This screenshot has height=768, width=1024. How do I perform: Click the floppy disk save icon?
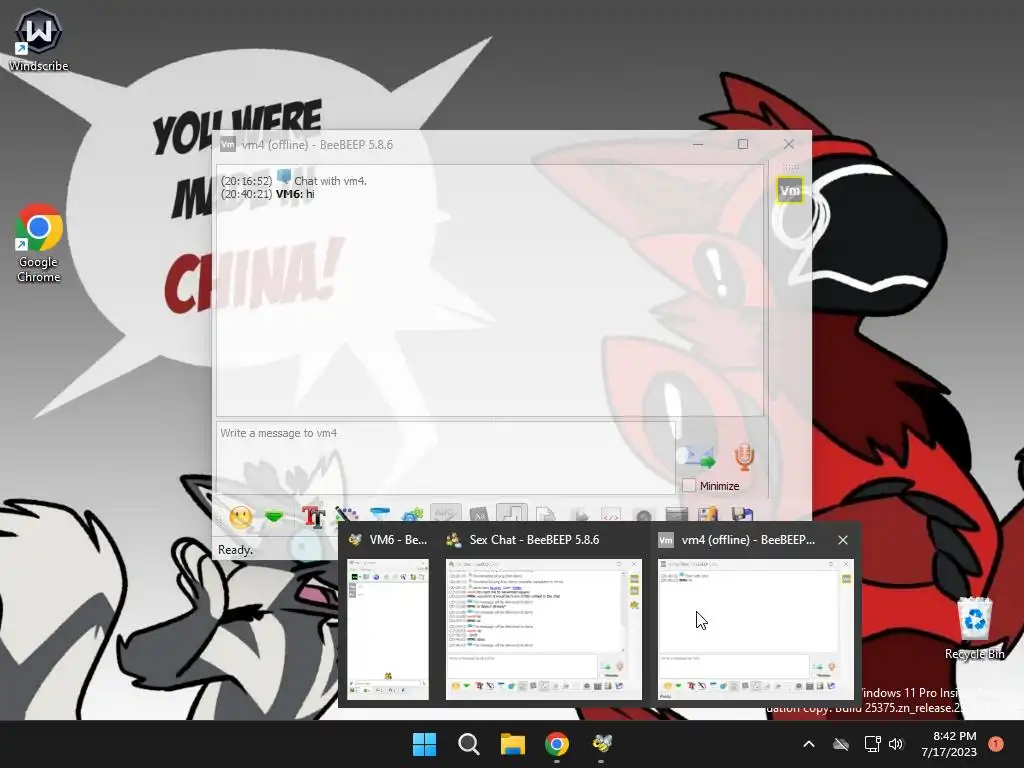(x=743, y=515)
